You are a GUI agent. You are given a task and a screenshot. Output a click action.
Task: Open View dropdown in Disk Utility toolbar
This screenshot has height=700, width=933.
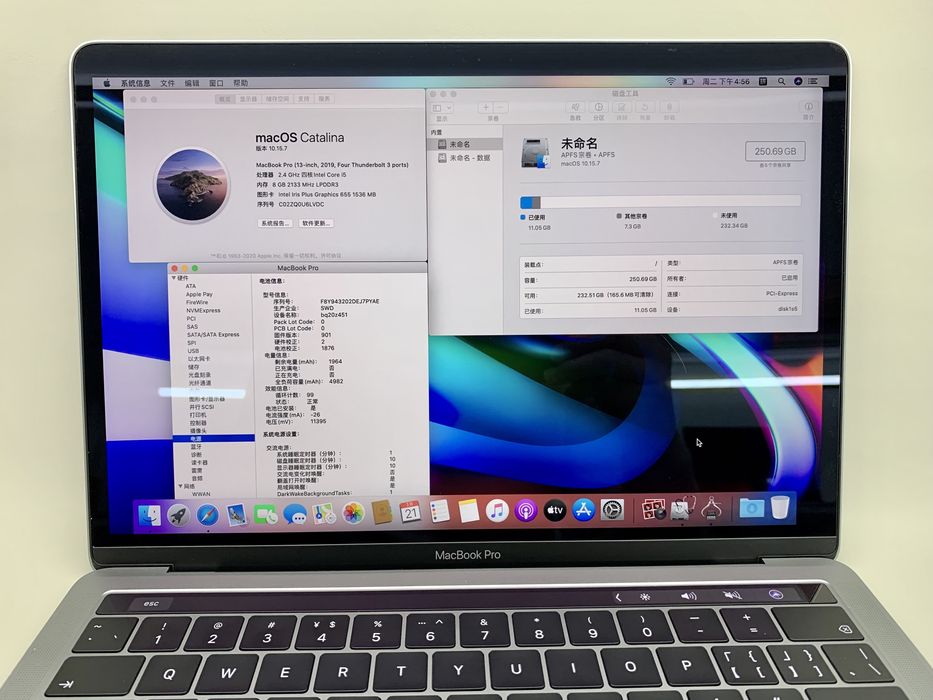[442, 108]
